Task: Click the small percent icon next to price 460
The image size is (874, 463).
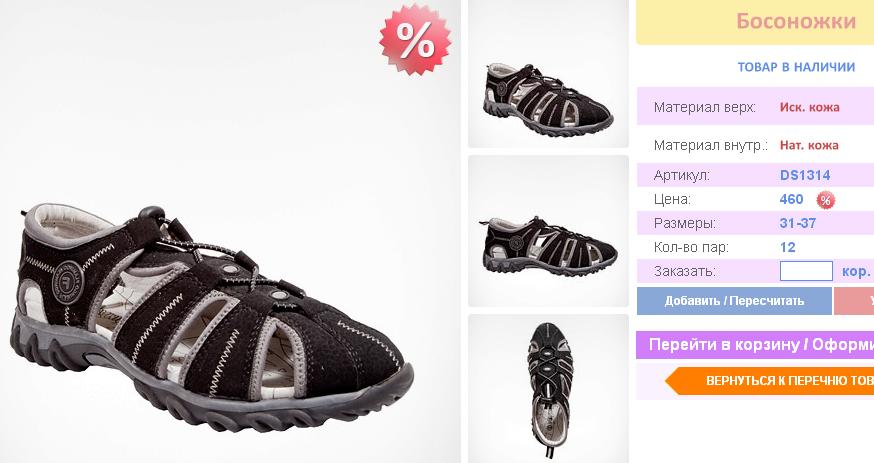Action: tap(826, 200)
